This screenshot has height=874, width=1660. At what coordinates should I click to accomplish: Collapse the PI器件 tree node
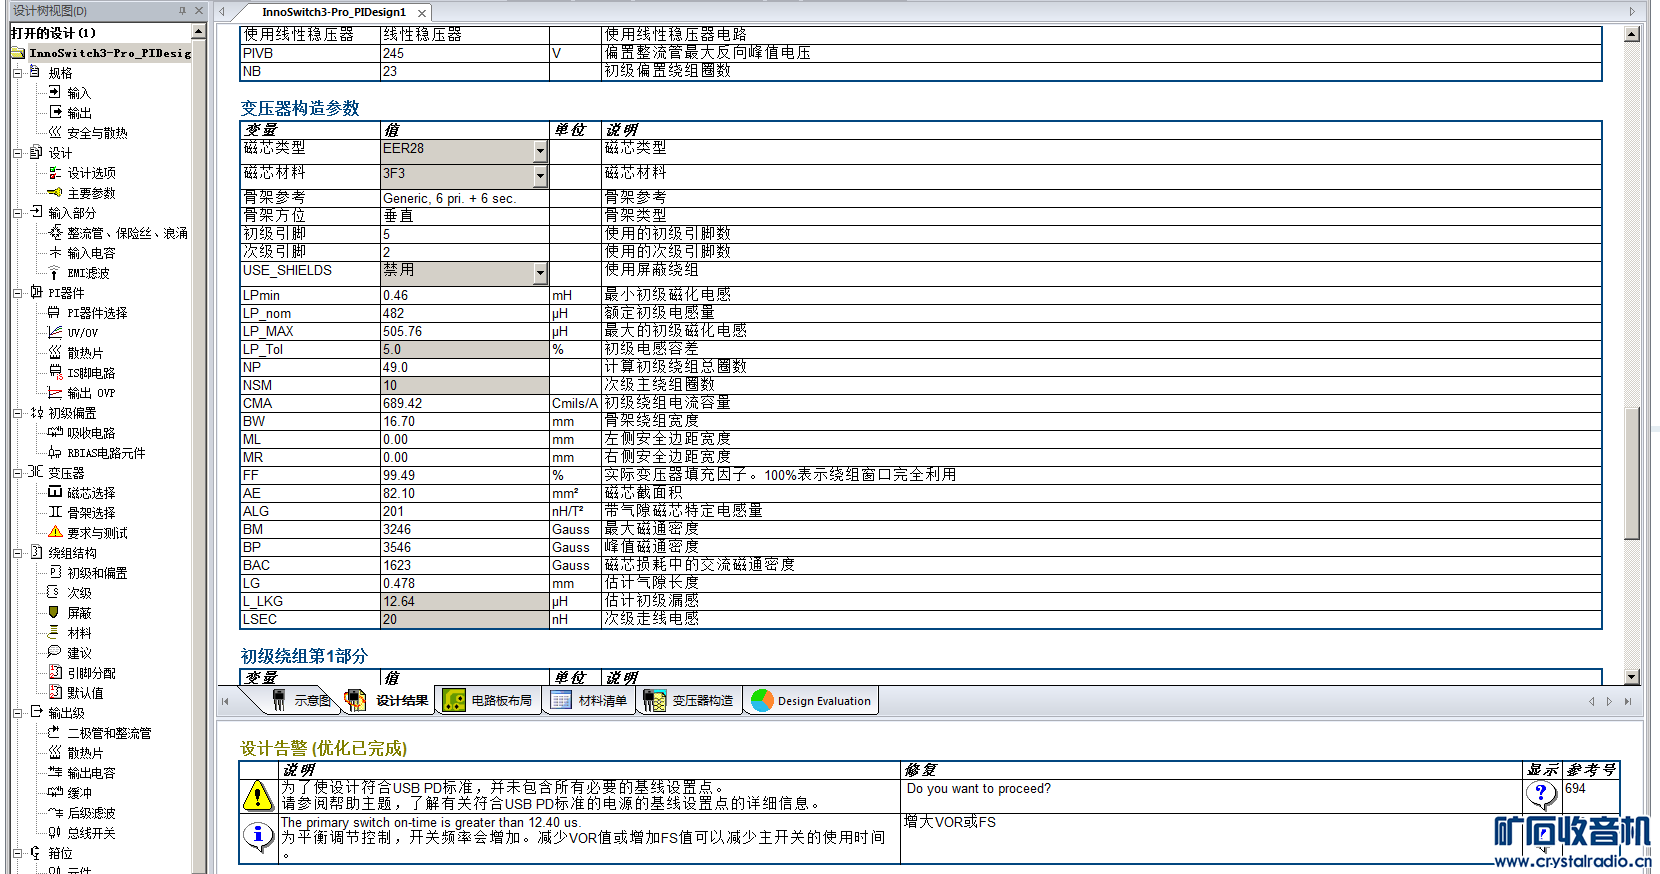coord(18,293)
